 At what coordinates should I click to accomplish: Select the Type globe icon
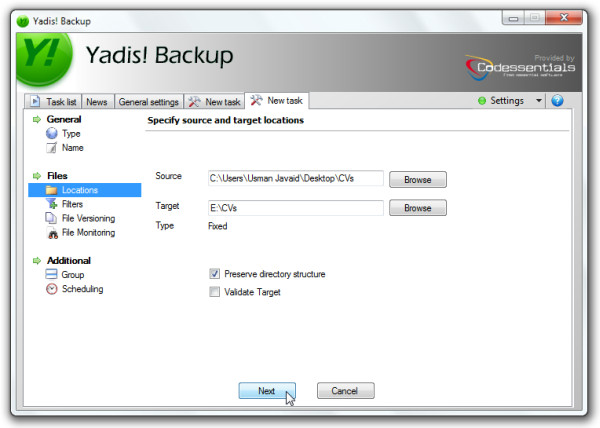51,133
